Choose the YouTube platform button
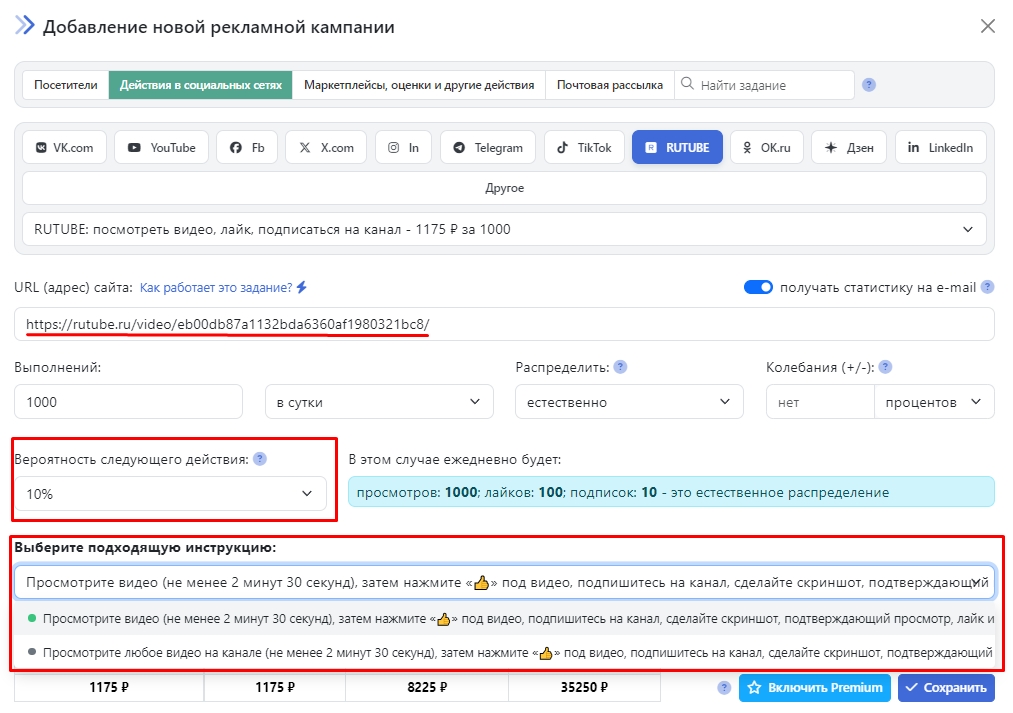 [161, 147]
